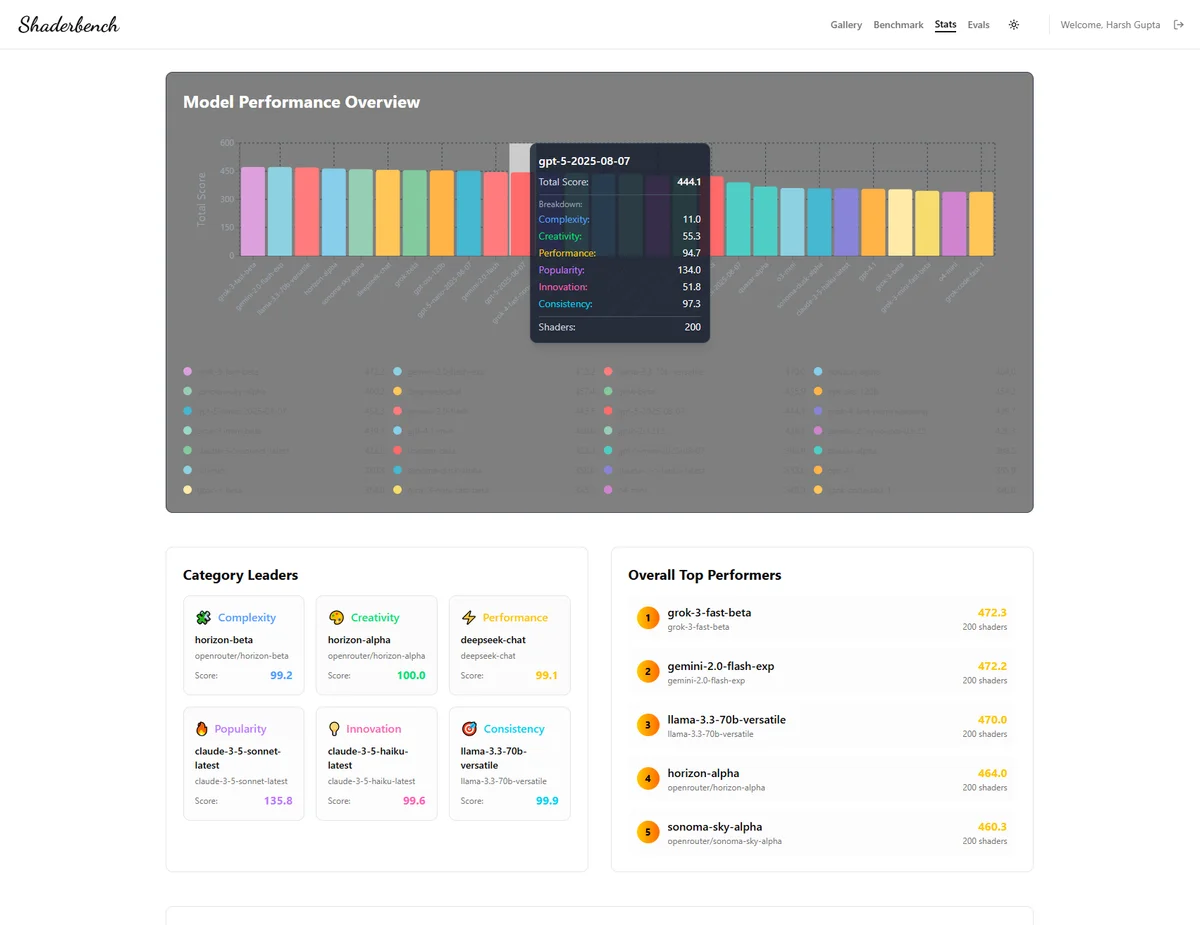Click the rightmost orange bar in the chart
The width and height of the screenshot is (1200, 925).
(x=981, y=223)
